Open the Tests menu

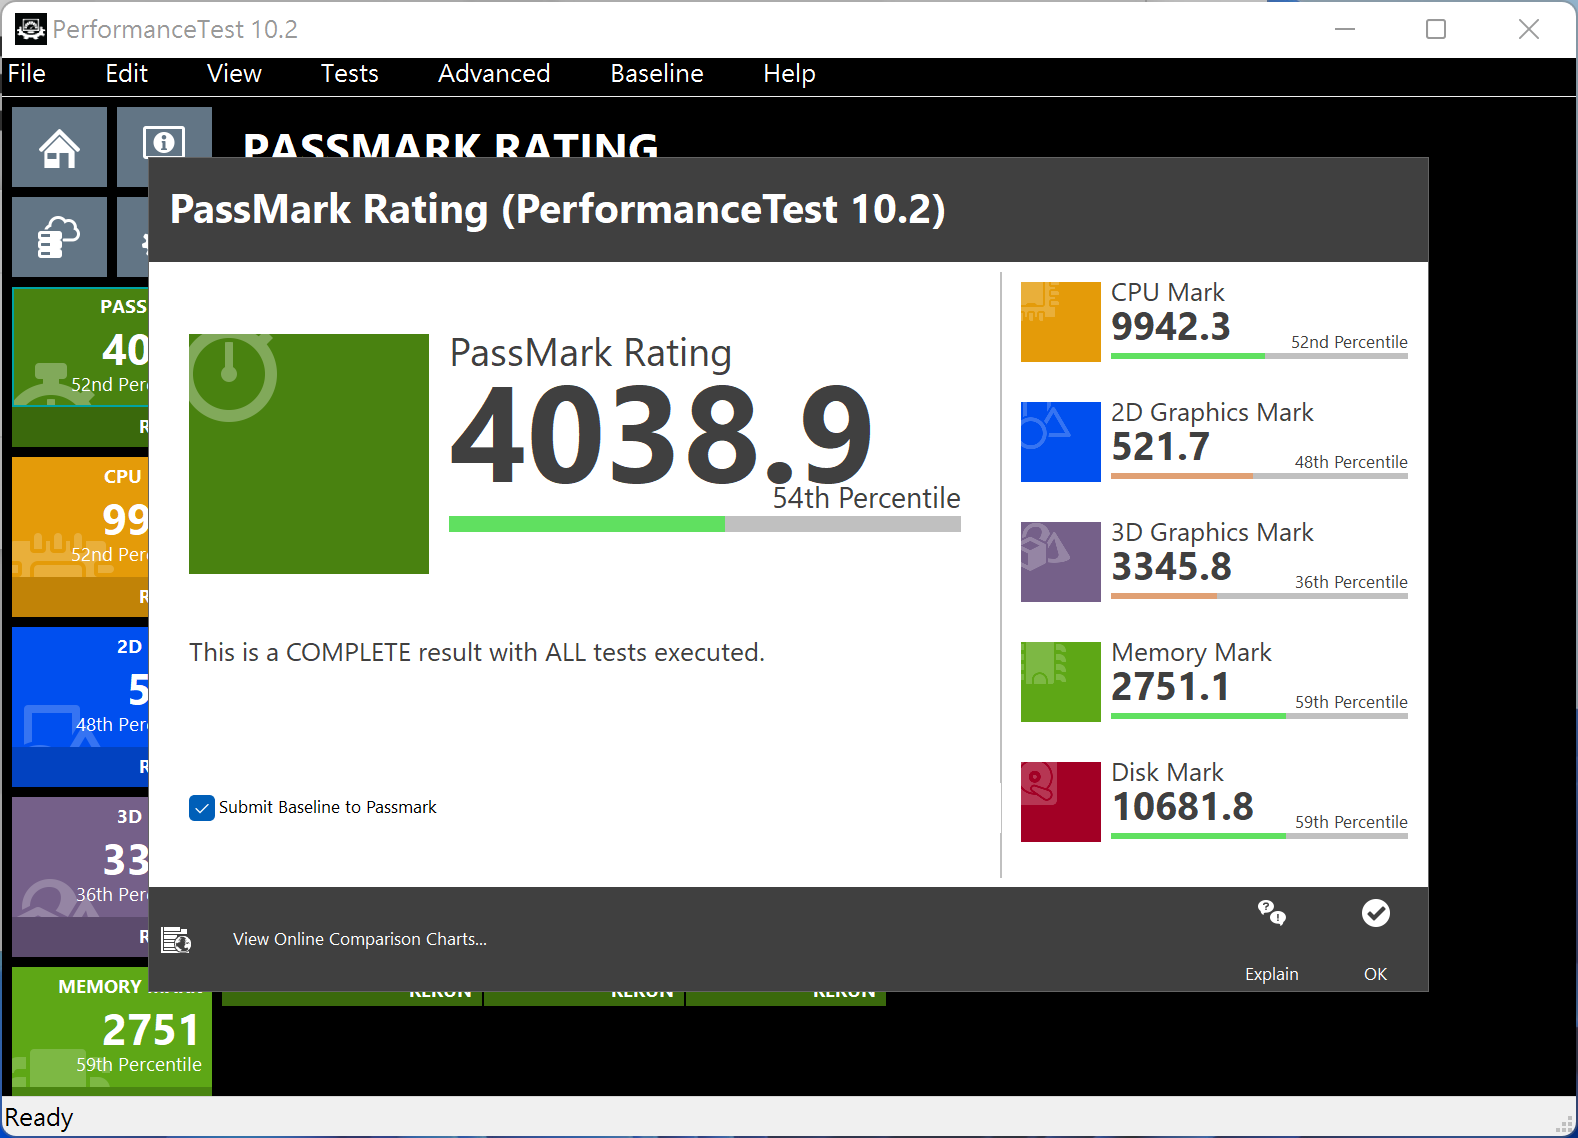349,74
